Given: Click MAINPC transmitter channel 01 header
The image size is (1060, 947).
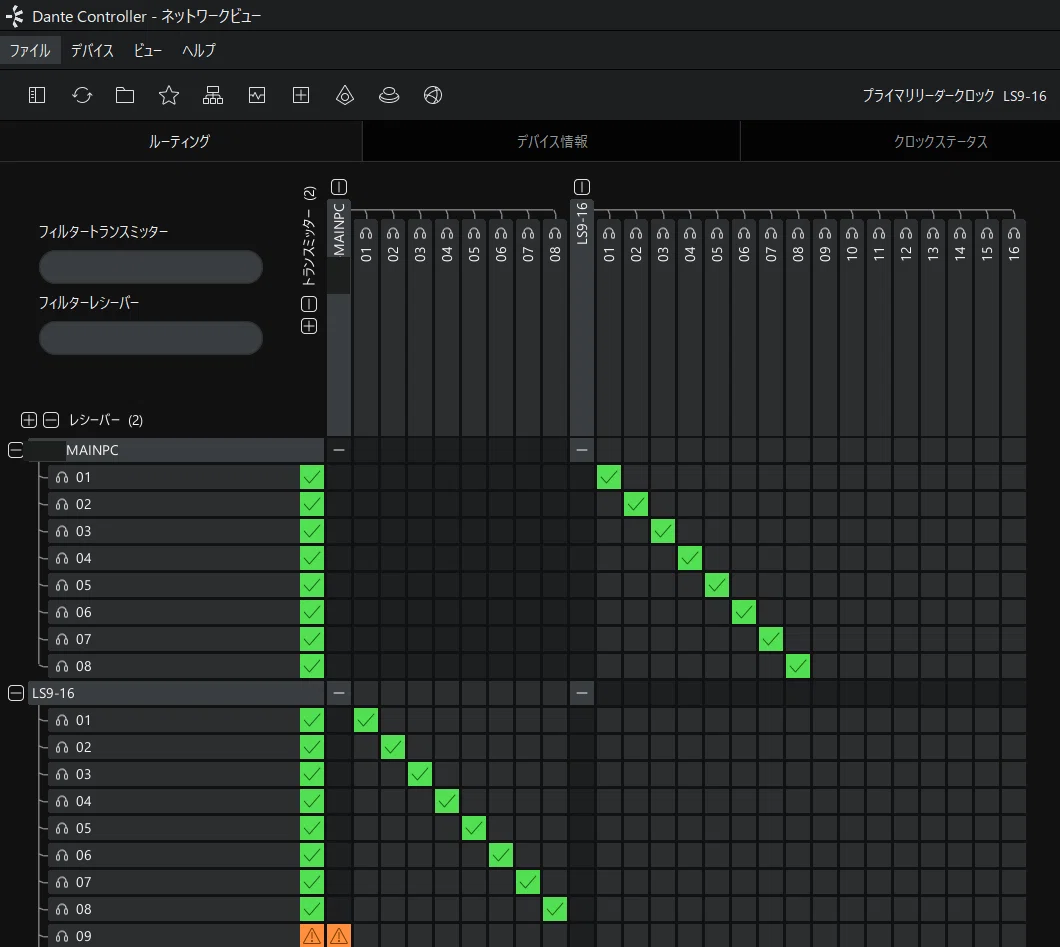Looking at the screenshot, I should click(366, 328).
